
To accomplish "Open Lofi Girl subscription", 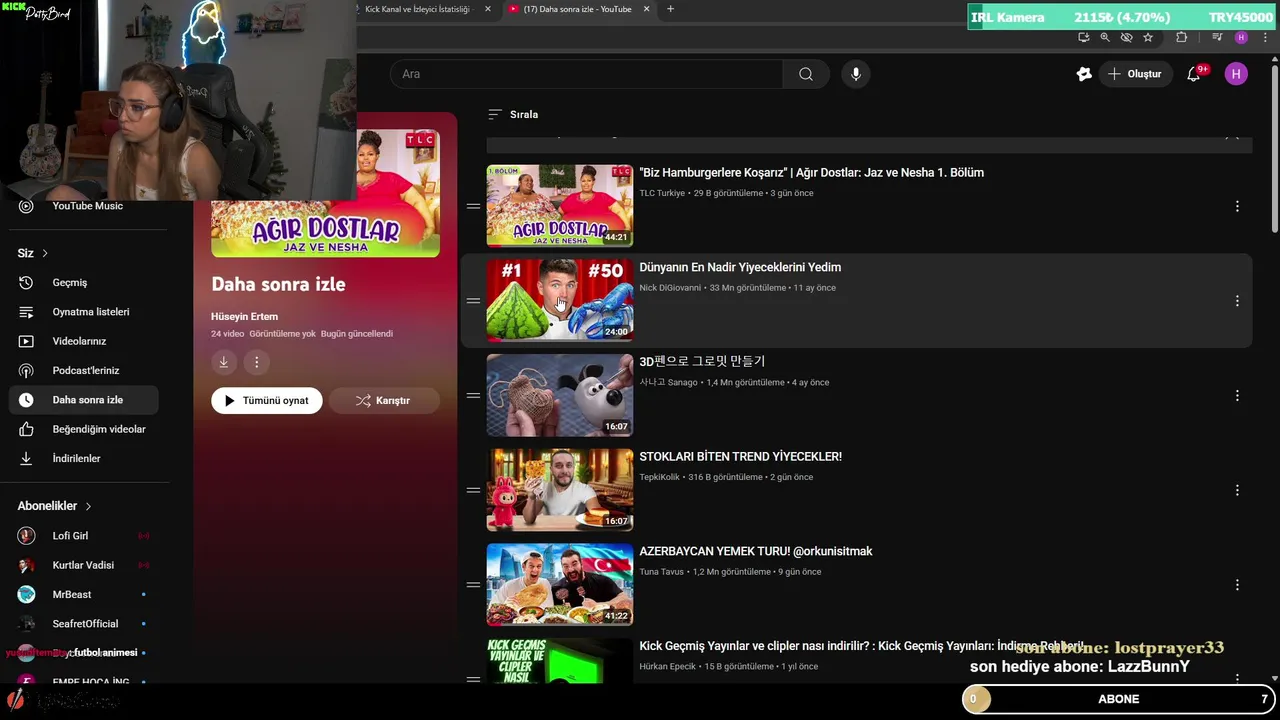I will point(84,536).
